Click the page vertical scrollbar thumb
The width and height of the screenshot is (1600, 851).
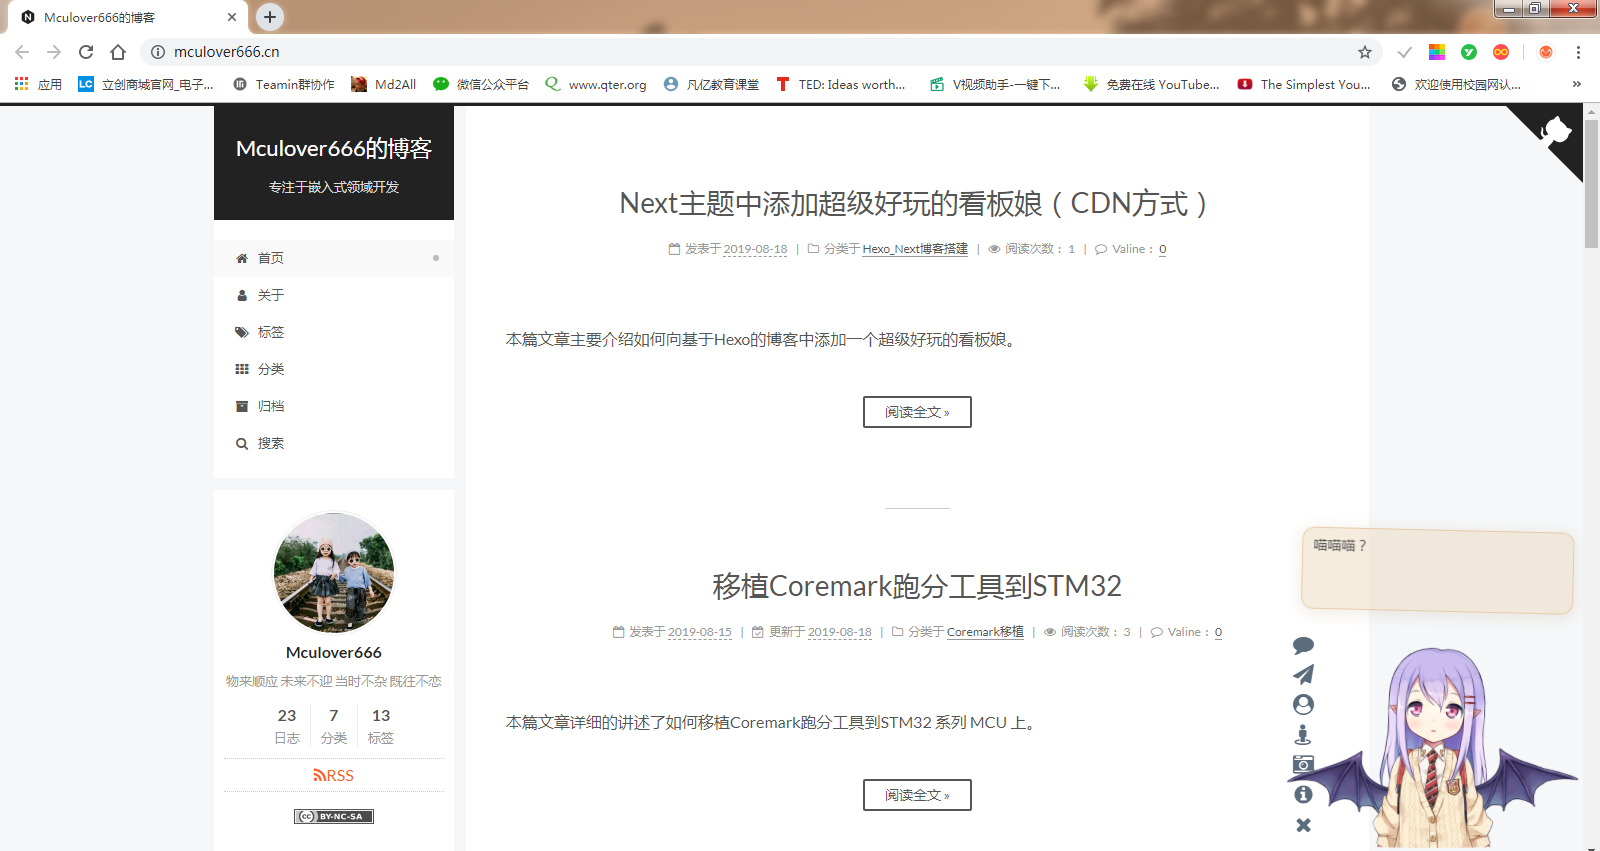click(1591, 185)
